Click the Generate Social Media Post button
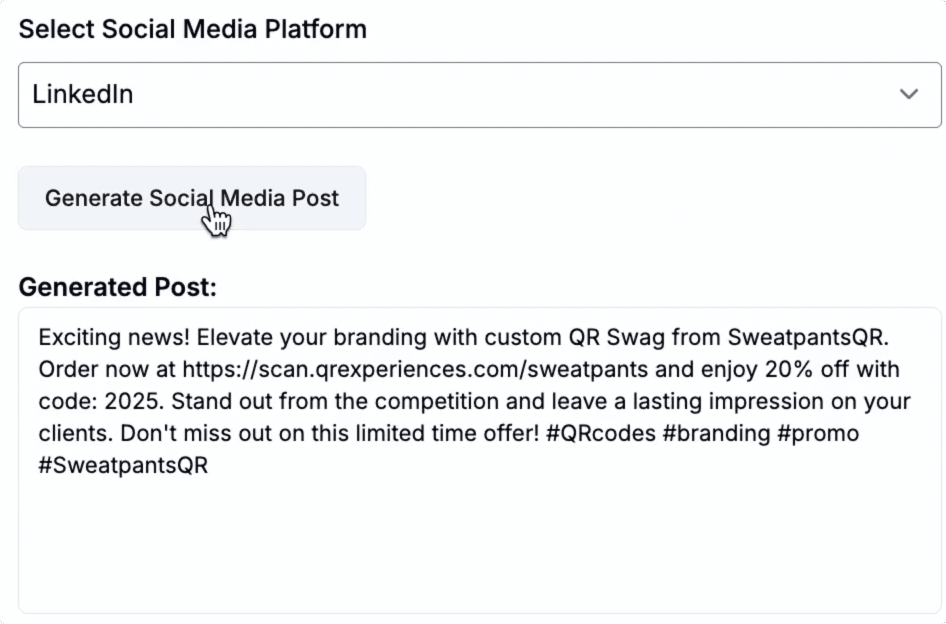 coord(191,198)
